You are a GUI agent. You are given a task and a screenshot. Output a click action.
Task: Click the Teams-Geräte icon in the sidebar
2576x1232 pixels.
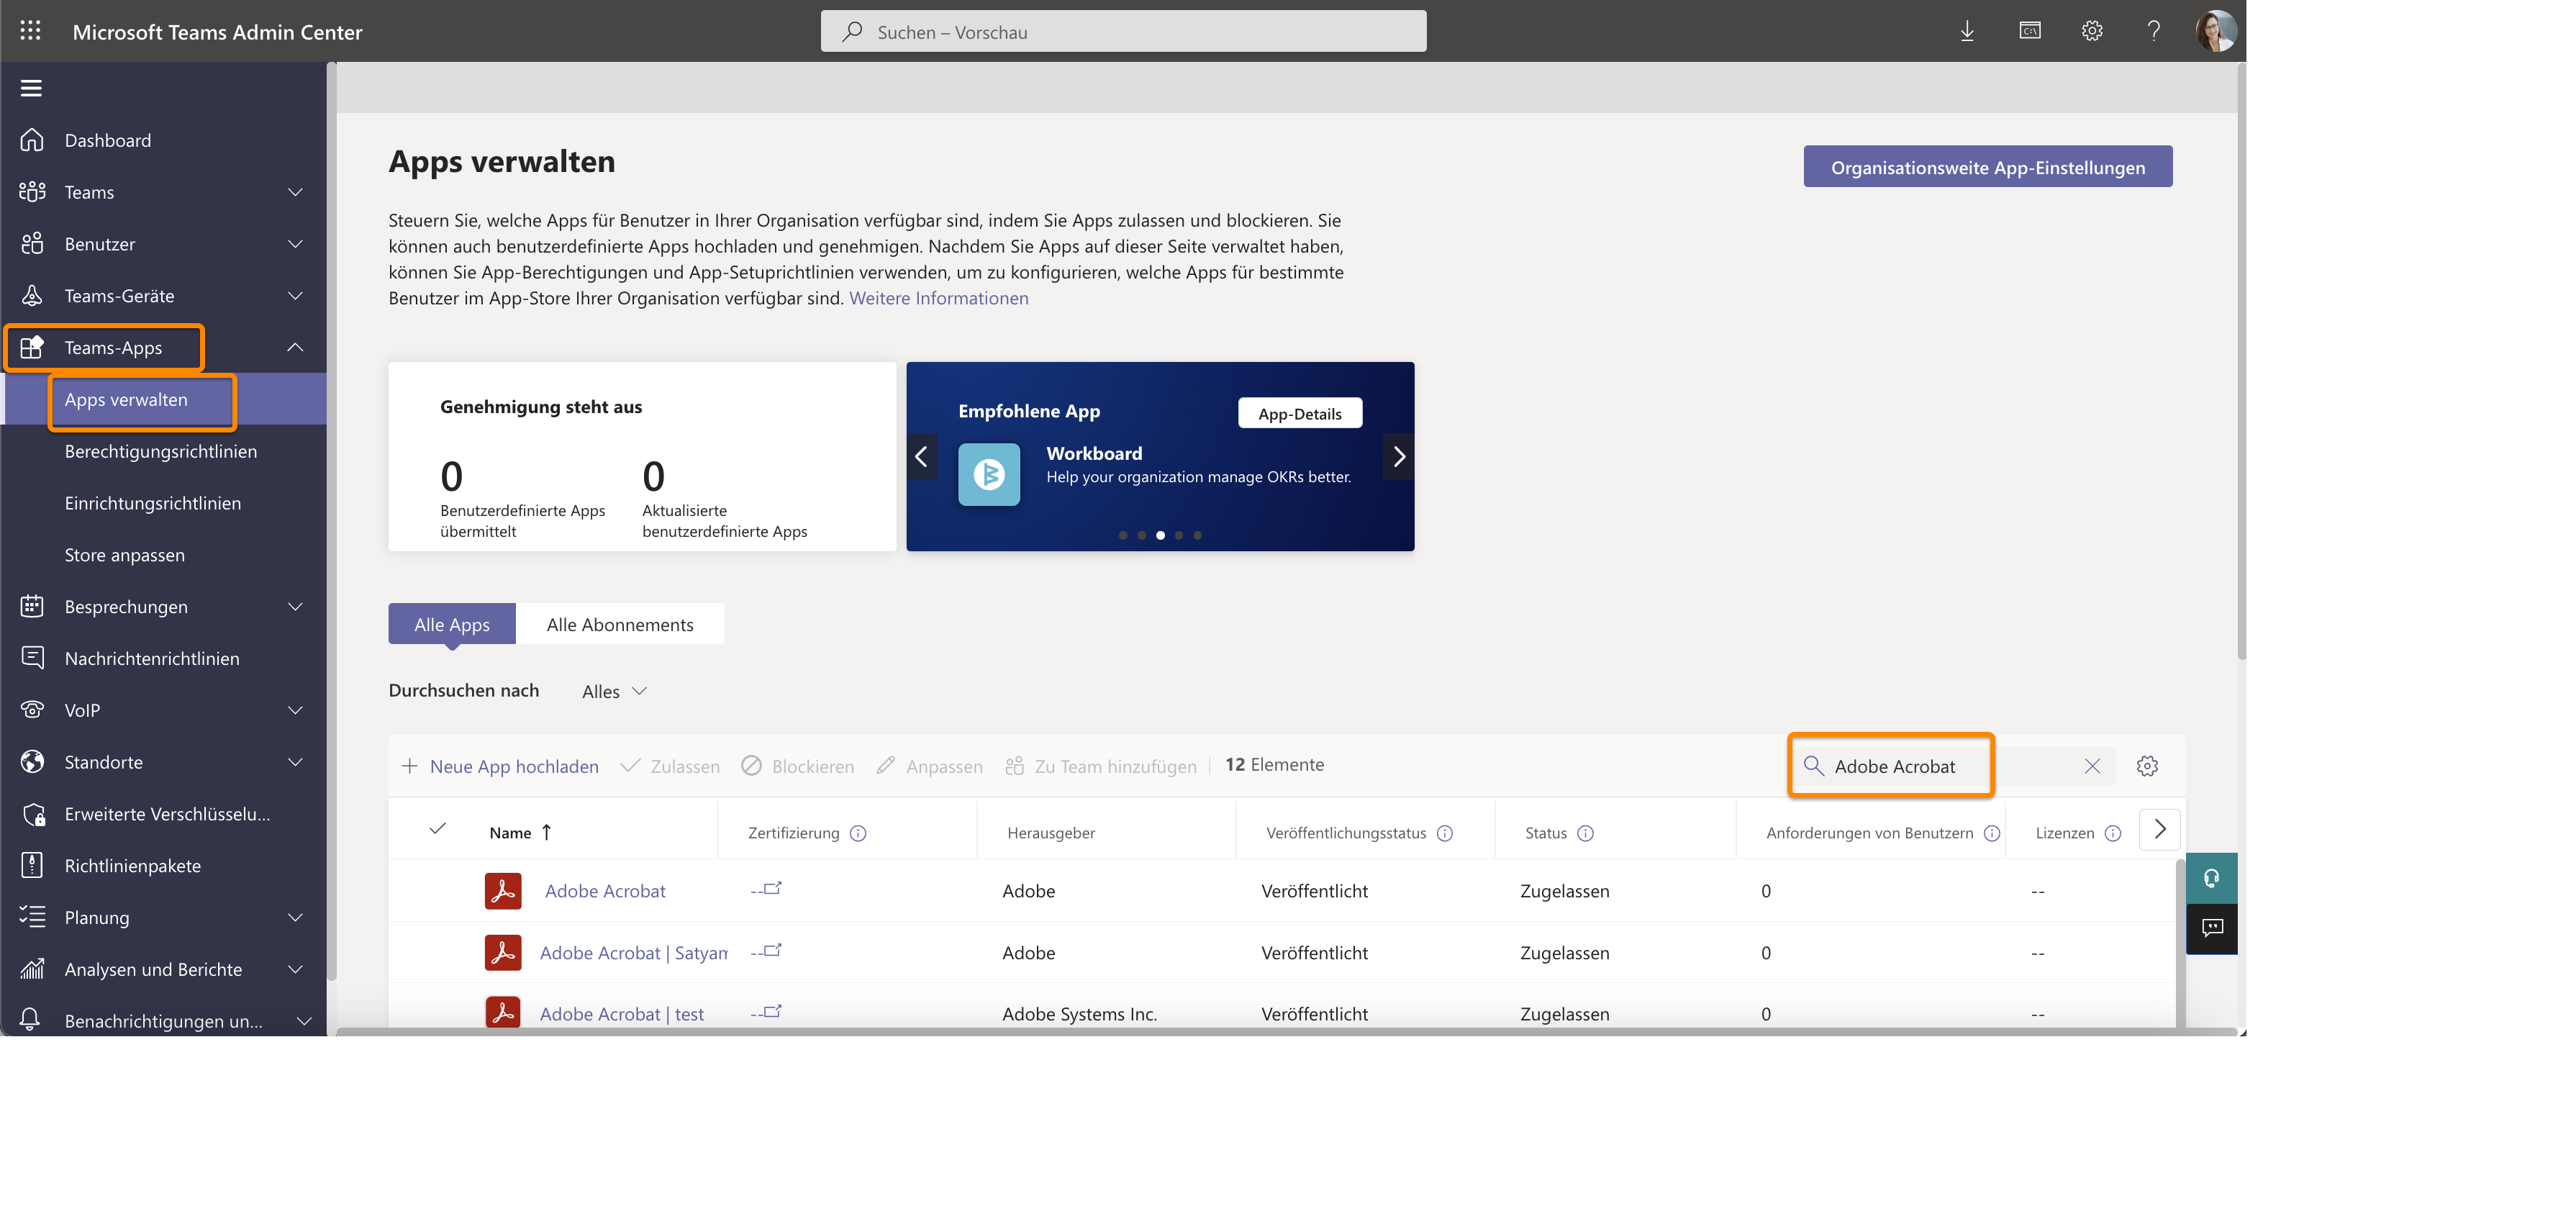click(x=31, y=295)
